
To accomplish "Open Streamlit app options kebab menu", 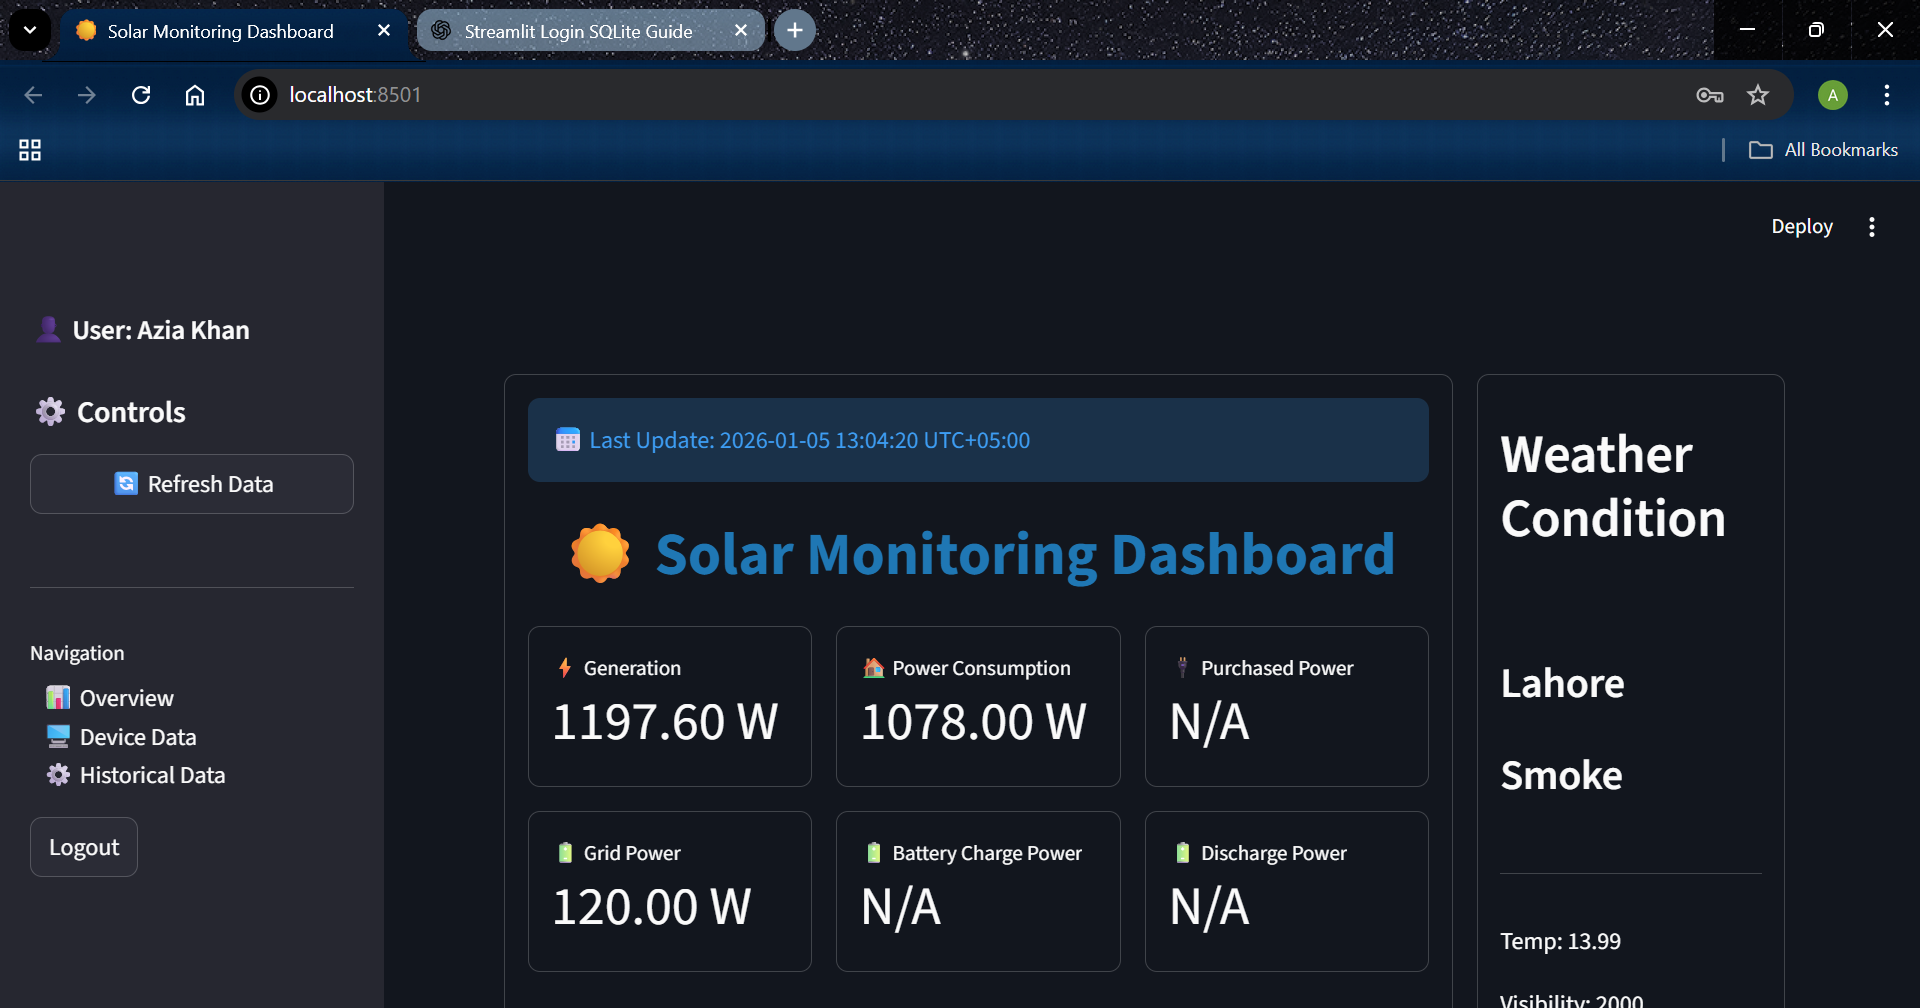I will [x=1871, y=227].
